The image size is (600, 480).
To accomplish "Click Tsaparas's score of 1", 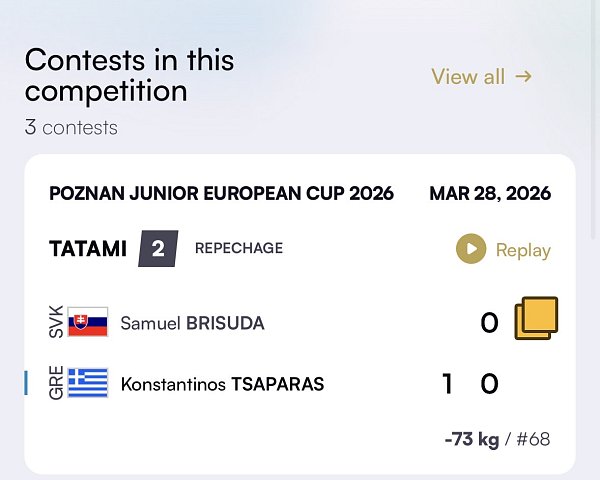I will tap(448, 384).
